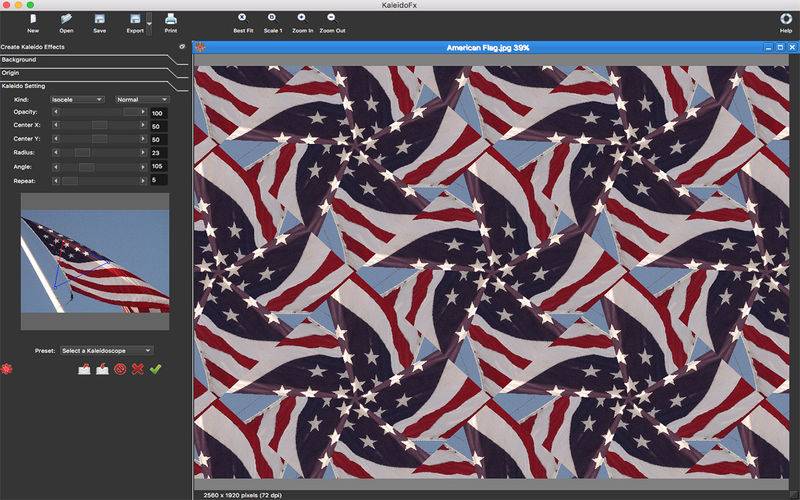800x500 pixels.
Task: Click the document window icon in title bar
Action: (201, 47)
